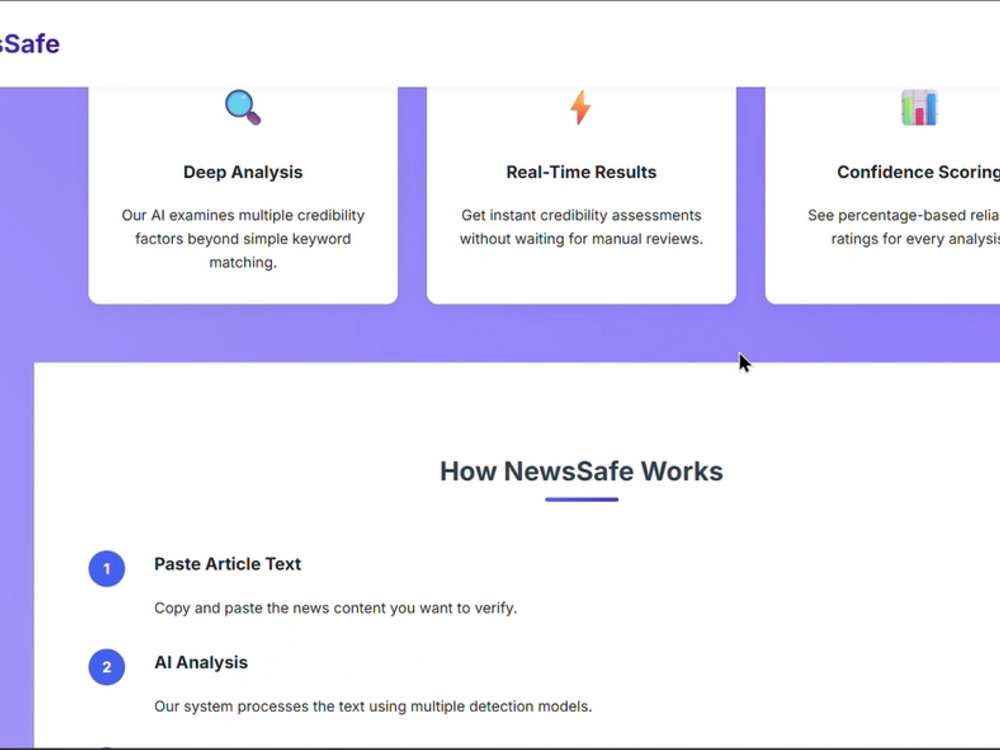The image size is (1000, 750).
Task: Click text 'Our AI examines multiple credibility'
Action: point(243,216)
